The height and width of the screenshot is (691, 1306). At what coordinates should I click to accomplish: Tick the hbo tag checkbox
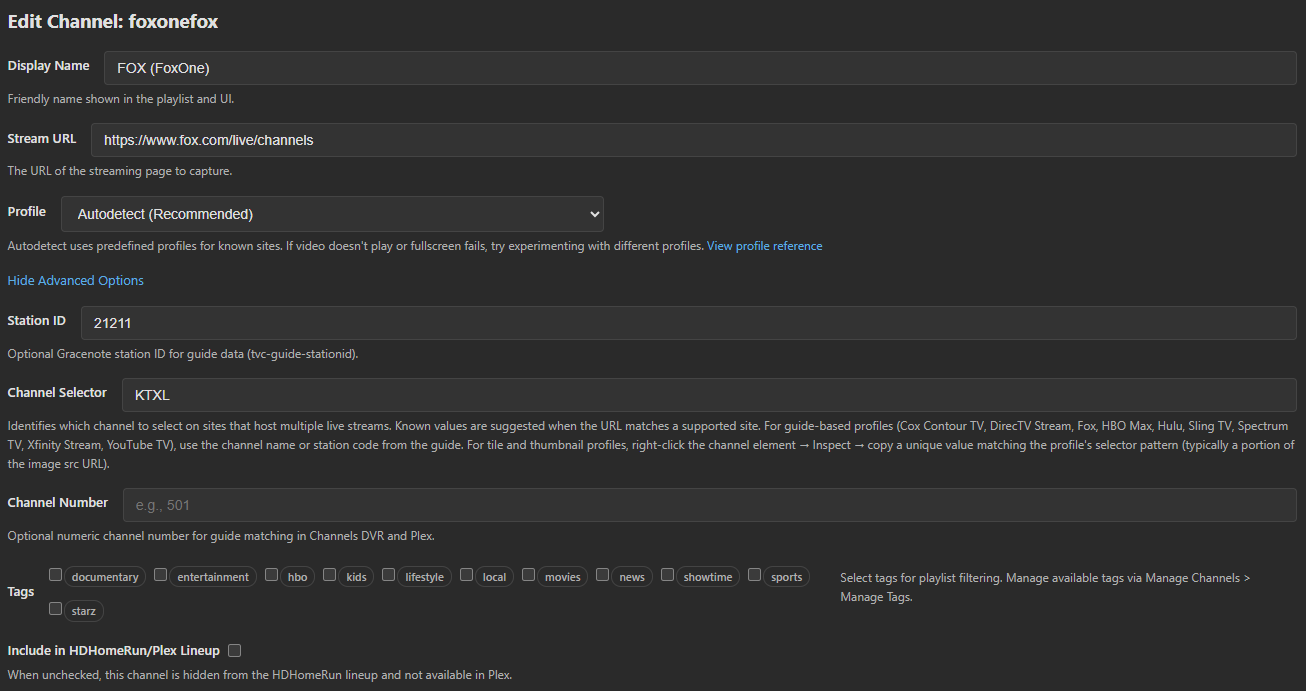[272, 575]
